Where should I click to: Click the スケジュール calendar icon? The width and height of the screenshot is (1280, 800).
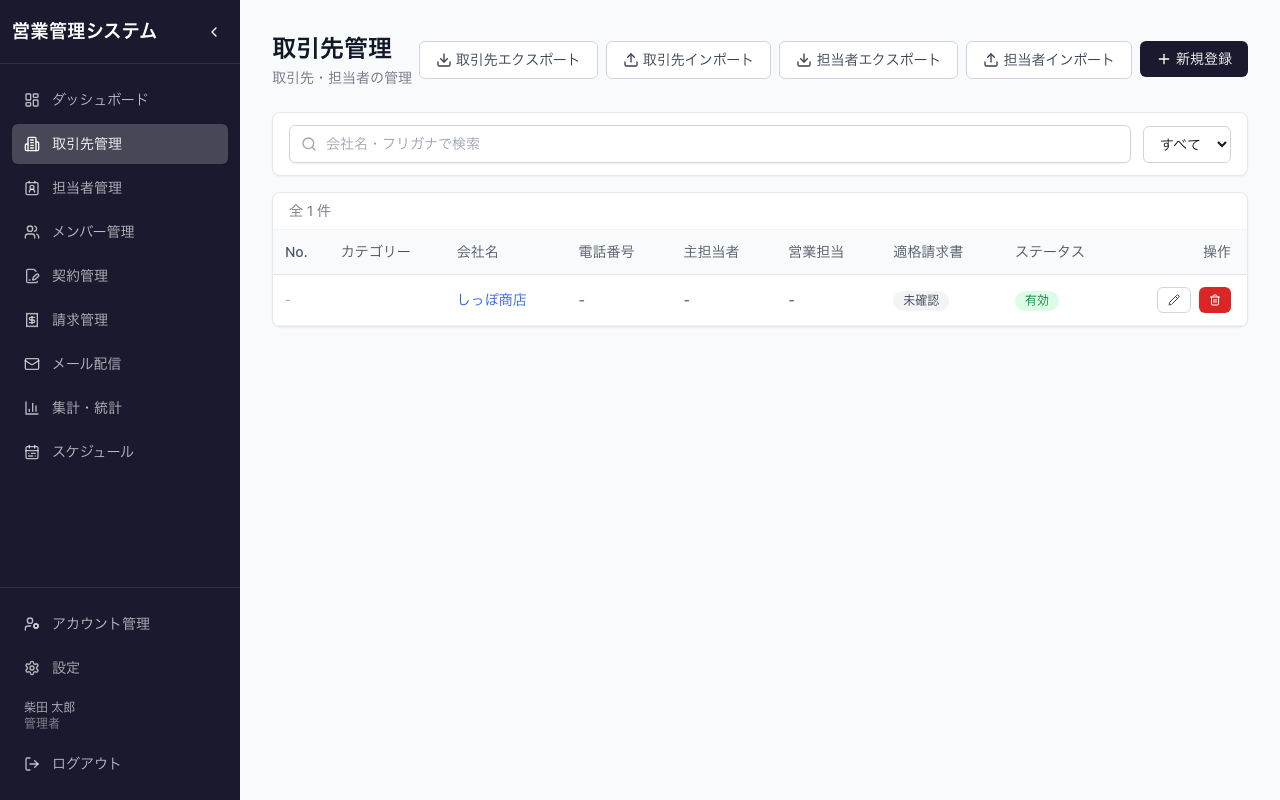[32, 452]
